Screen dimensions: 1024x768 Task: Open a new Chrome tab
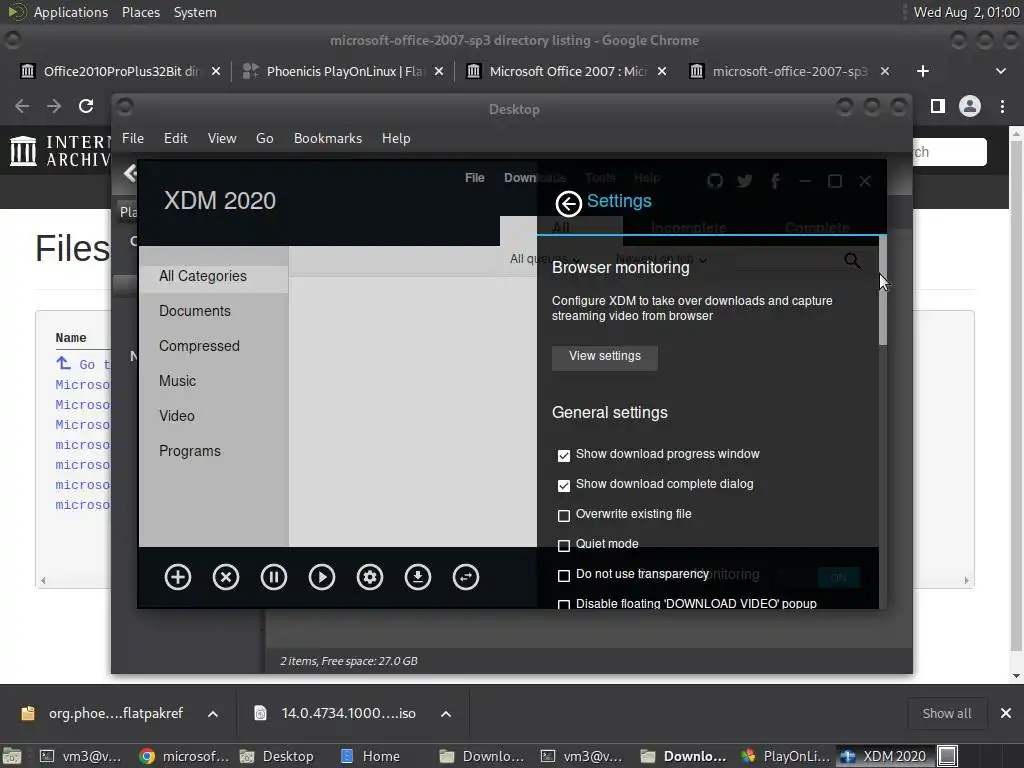point(923,71)
